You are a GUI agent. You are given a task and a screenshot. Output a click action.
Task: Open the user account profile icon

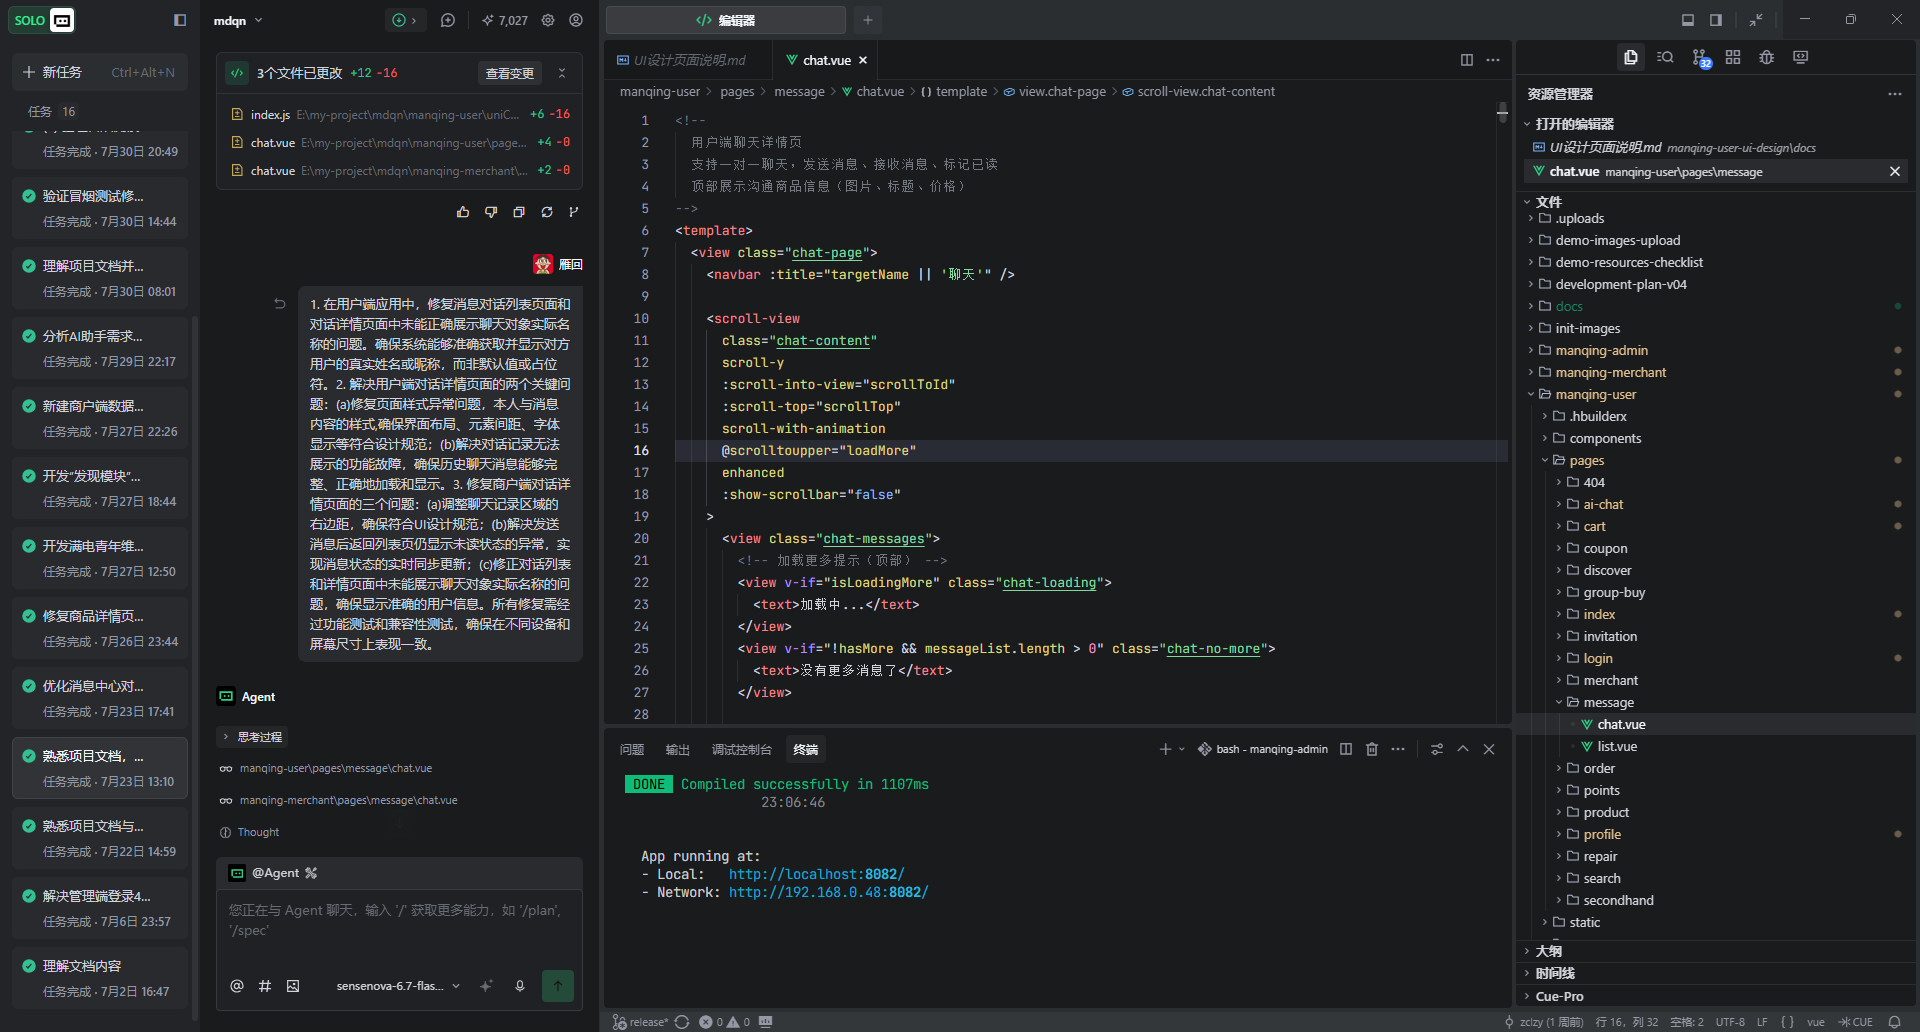coord(576,20)
